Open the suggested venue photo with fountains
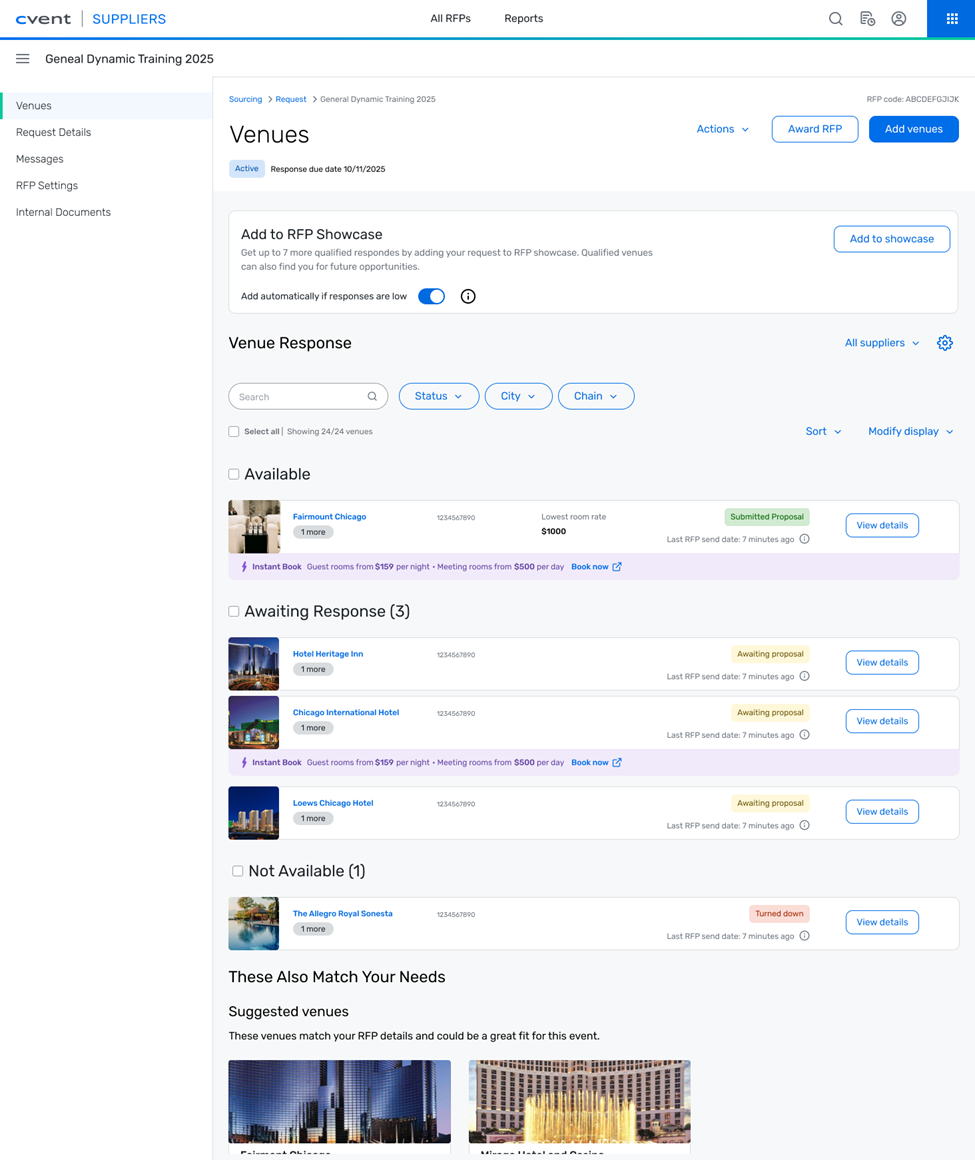Screen dimensions: 975x1160 580,1102
